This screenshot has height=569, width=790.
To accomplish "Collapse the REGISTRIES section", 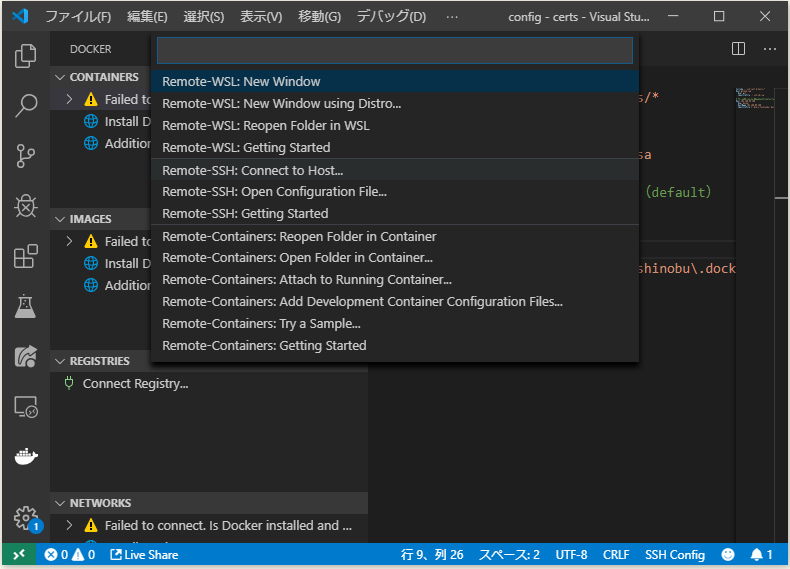I will [x=60, y=361].
